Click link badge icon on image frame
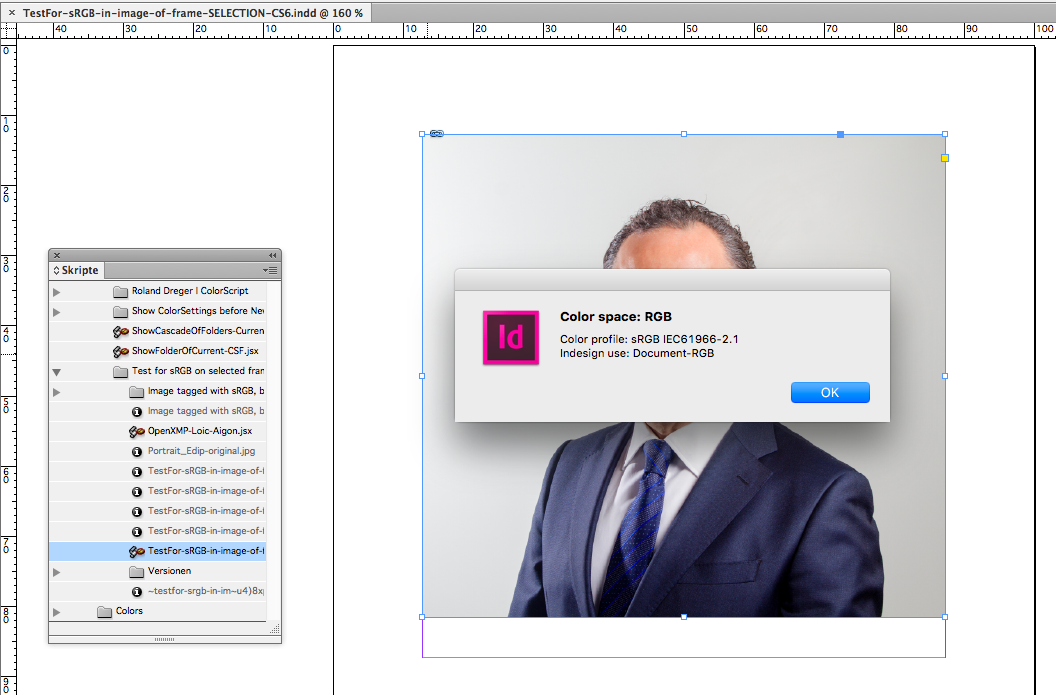The height and width of the screenshot is (695, 1056). click(x=437, y=134)
